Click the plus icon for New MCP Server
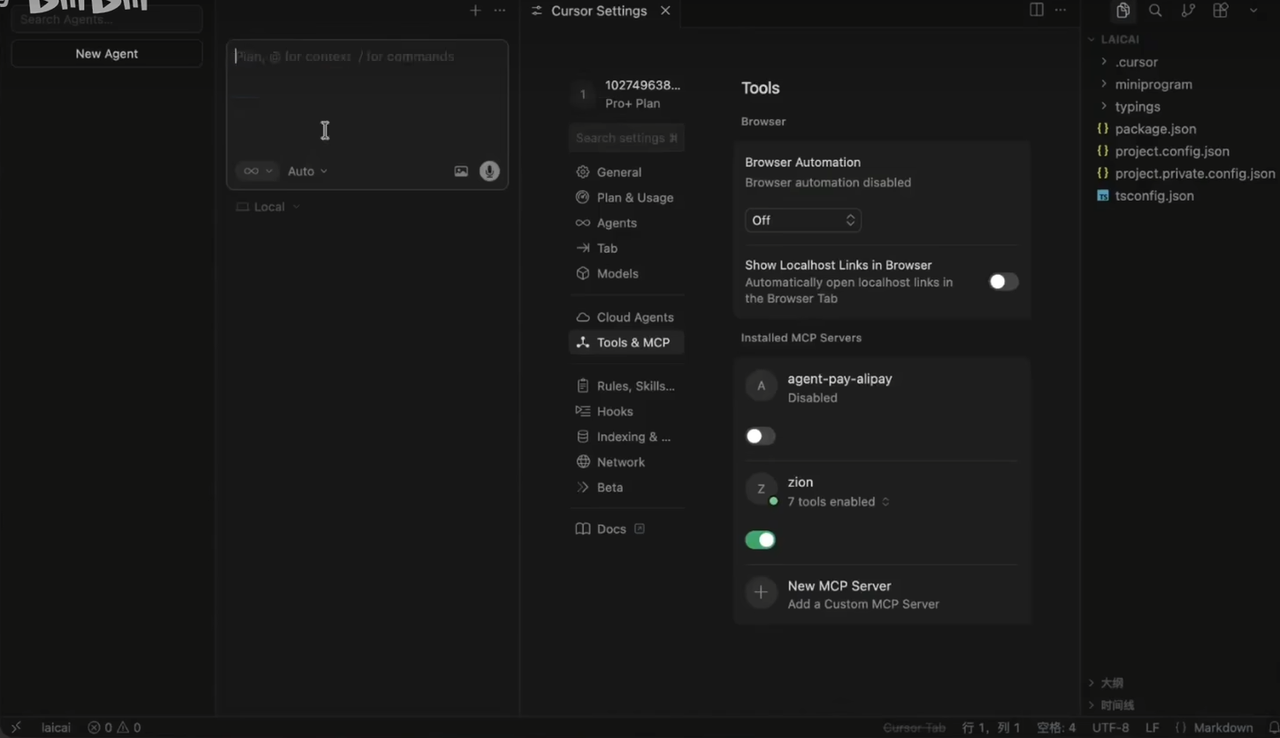 [x=761, y=593]
